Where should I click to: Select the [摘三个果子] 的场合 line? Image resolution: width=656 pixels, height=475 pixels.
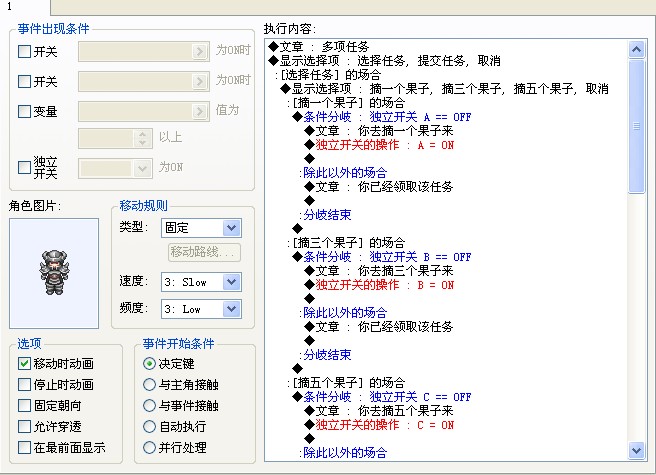click(346, 243)
